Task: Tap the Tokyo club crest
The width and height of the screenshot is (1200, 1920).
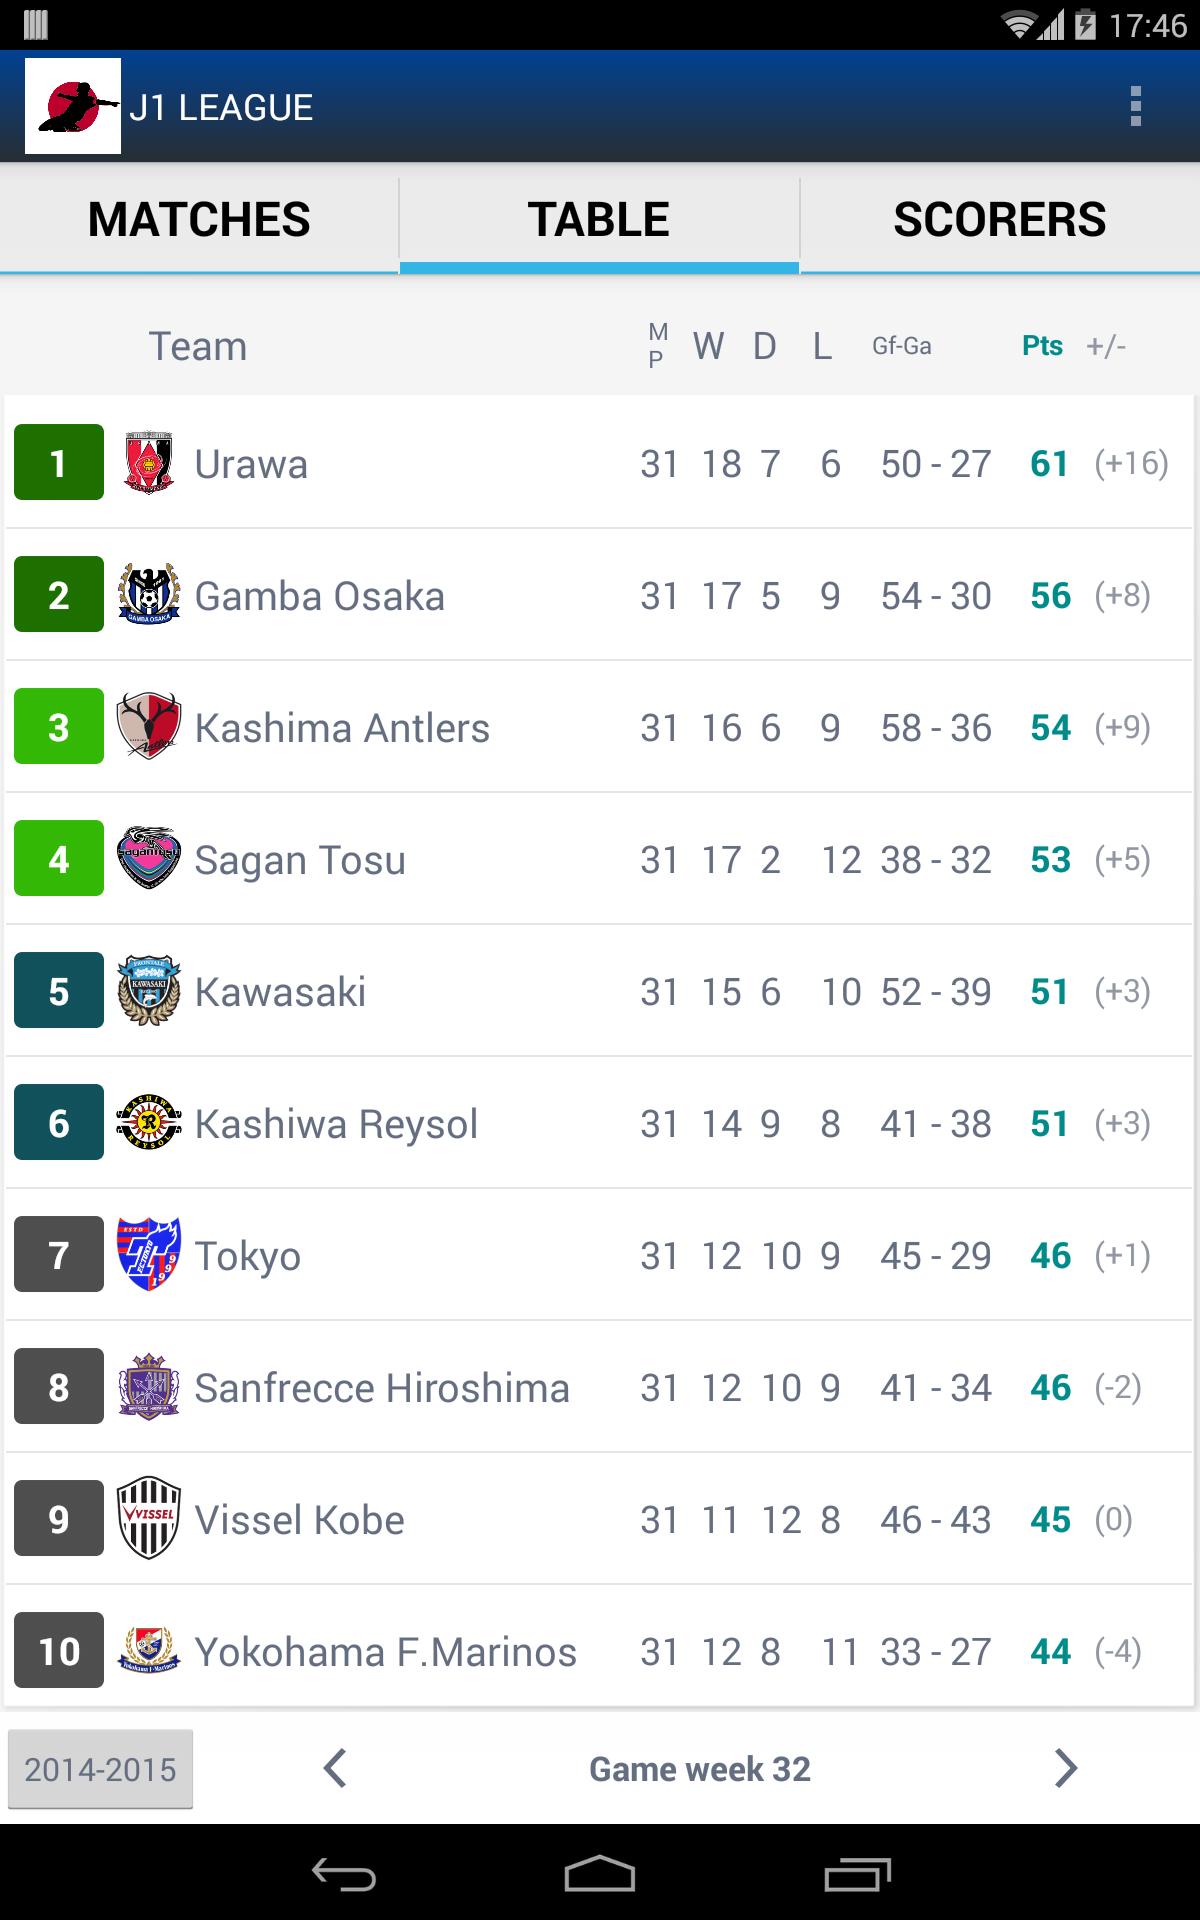Action: 149,1254
